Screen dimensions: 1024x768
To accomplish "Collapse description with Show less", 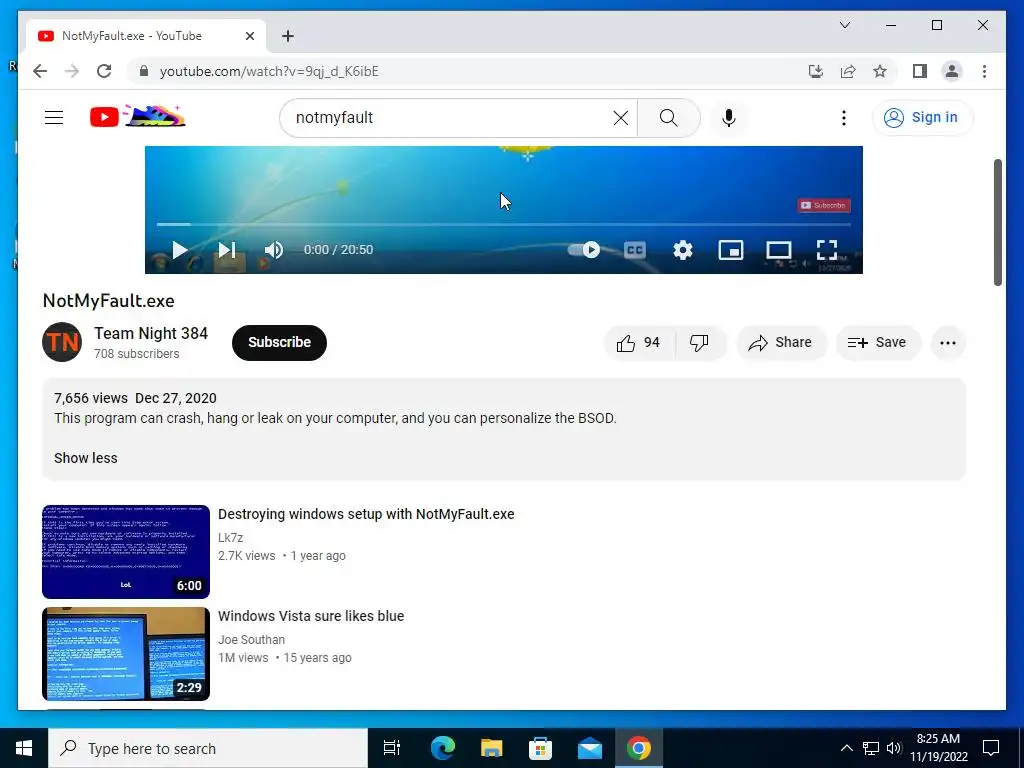I will pos(86,458).
